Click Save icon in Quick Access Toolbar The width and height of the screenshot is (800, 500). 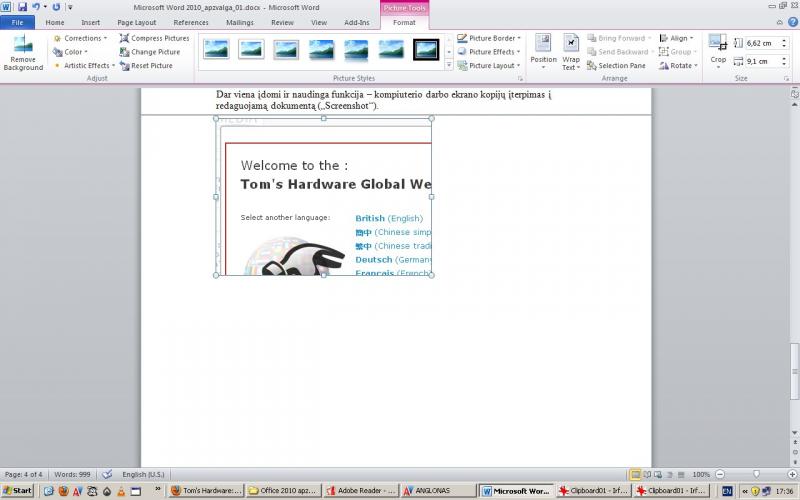tap(22, 7)
